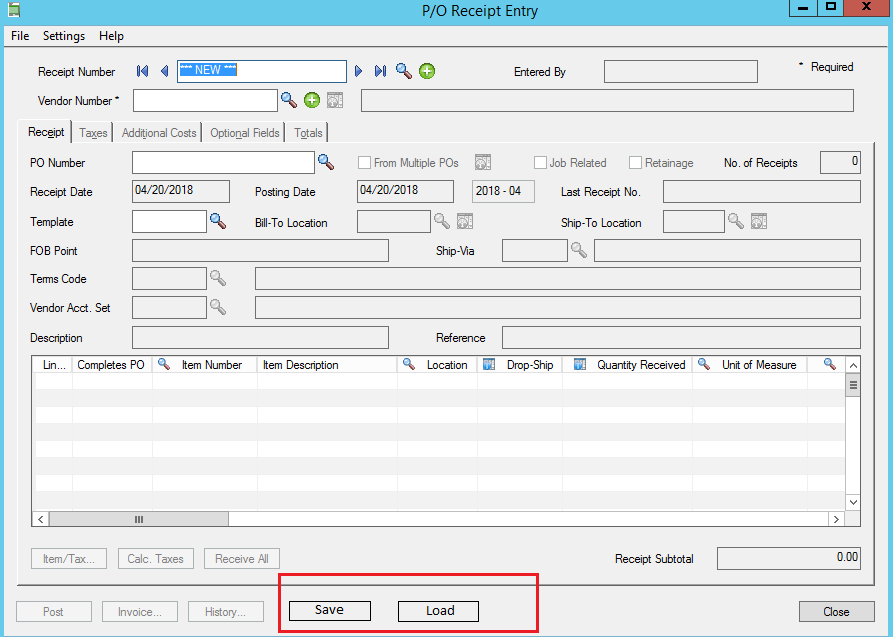Add new vendor with green plus icon
The height and width of the screenshot is (637, 893).
tap(312, 100)
